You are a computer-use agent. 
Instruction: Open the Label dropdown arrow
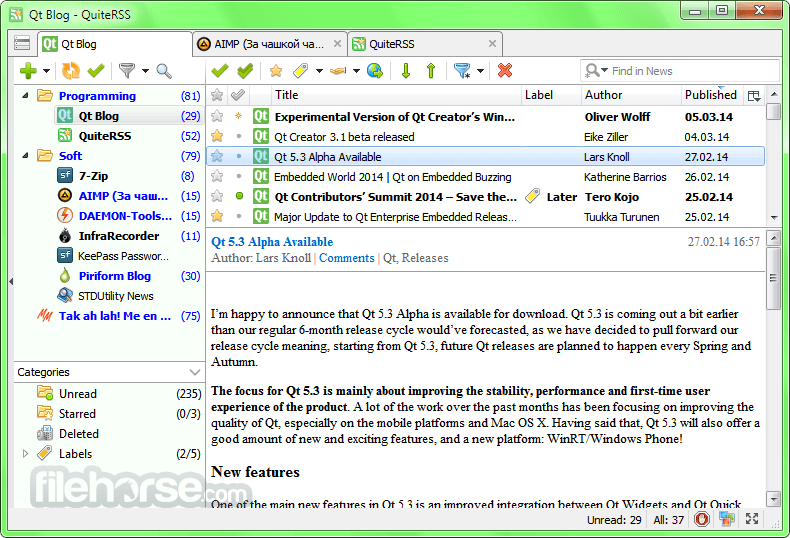tap(319, 71)
